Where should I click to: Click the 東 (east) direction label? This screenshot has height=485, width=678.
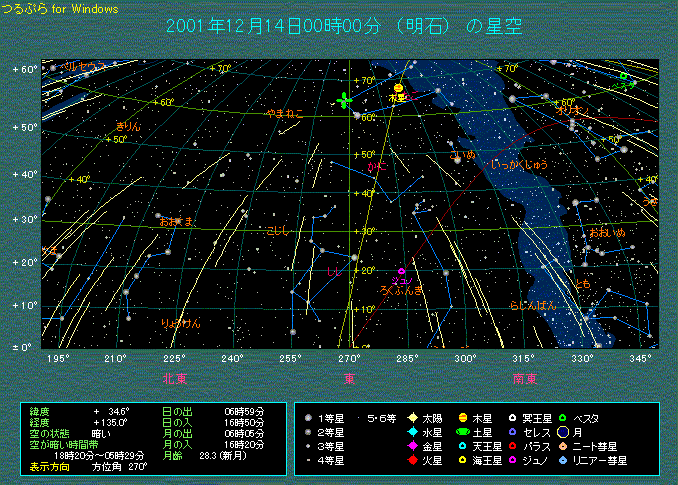click(x=350, y=378)
